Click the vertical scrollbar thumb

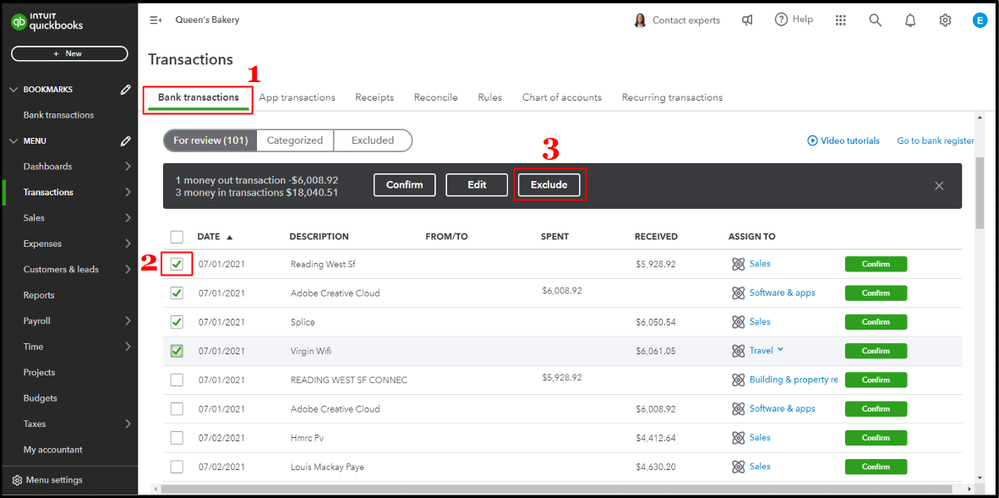979,193
